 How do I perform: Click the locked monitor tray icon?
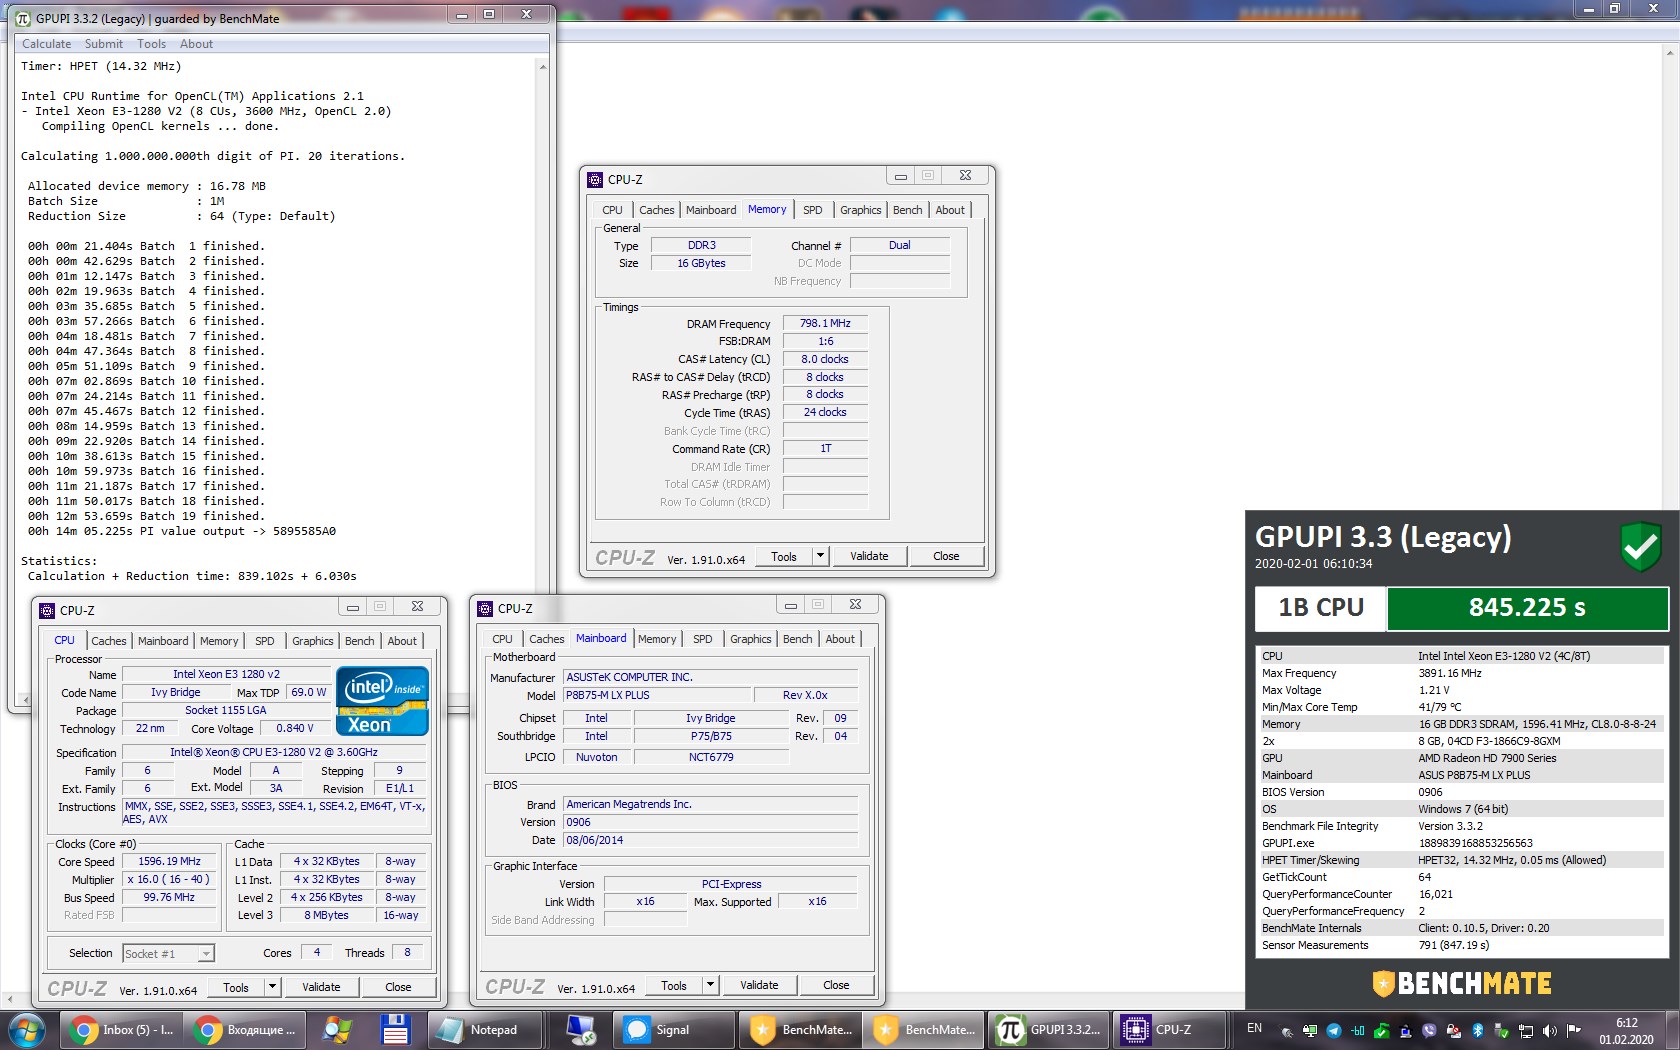click(1310, 1030)
